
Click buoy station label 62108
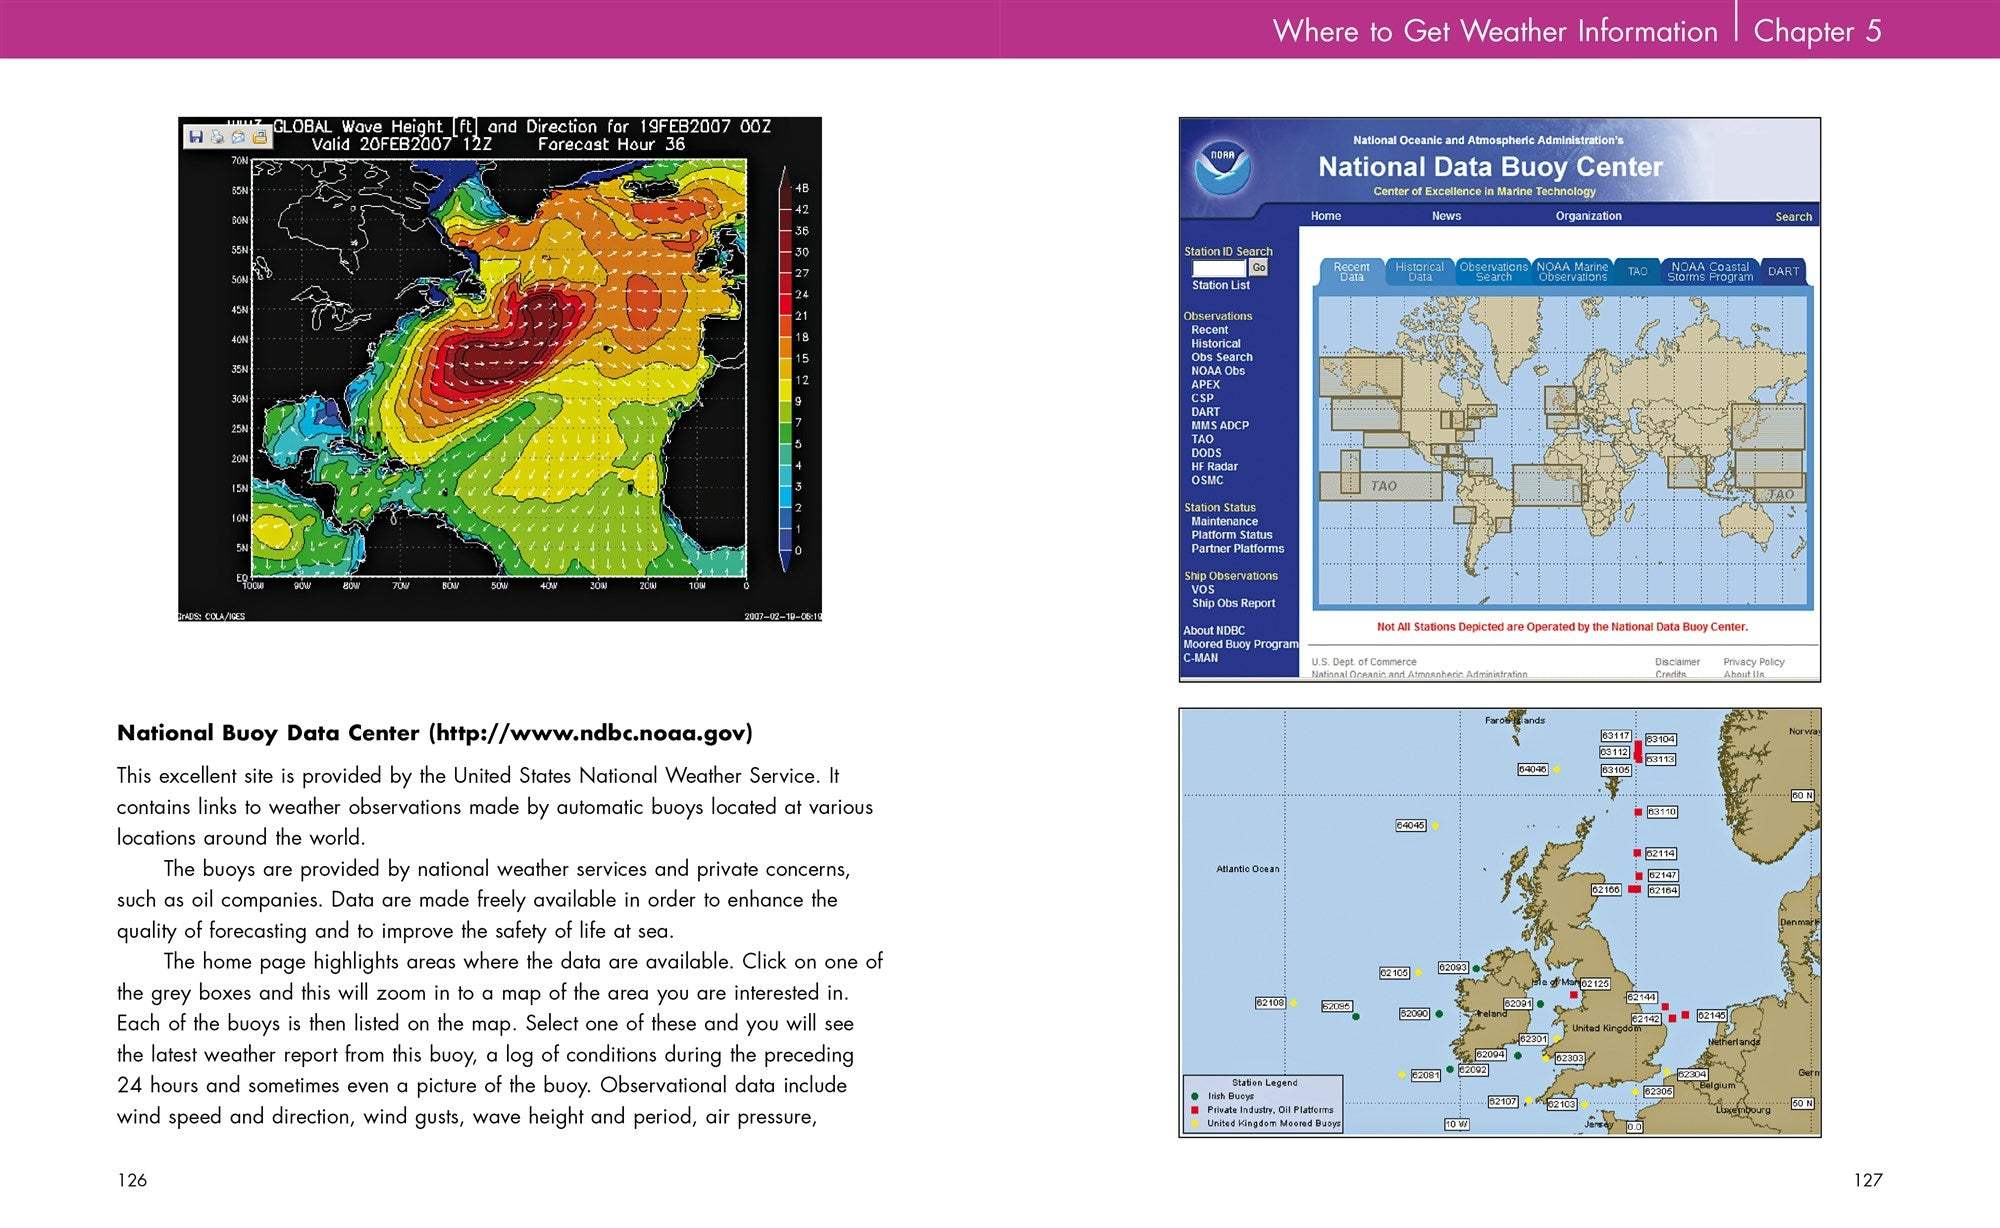[1270, 1002]
